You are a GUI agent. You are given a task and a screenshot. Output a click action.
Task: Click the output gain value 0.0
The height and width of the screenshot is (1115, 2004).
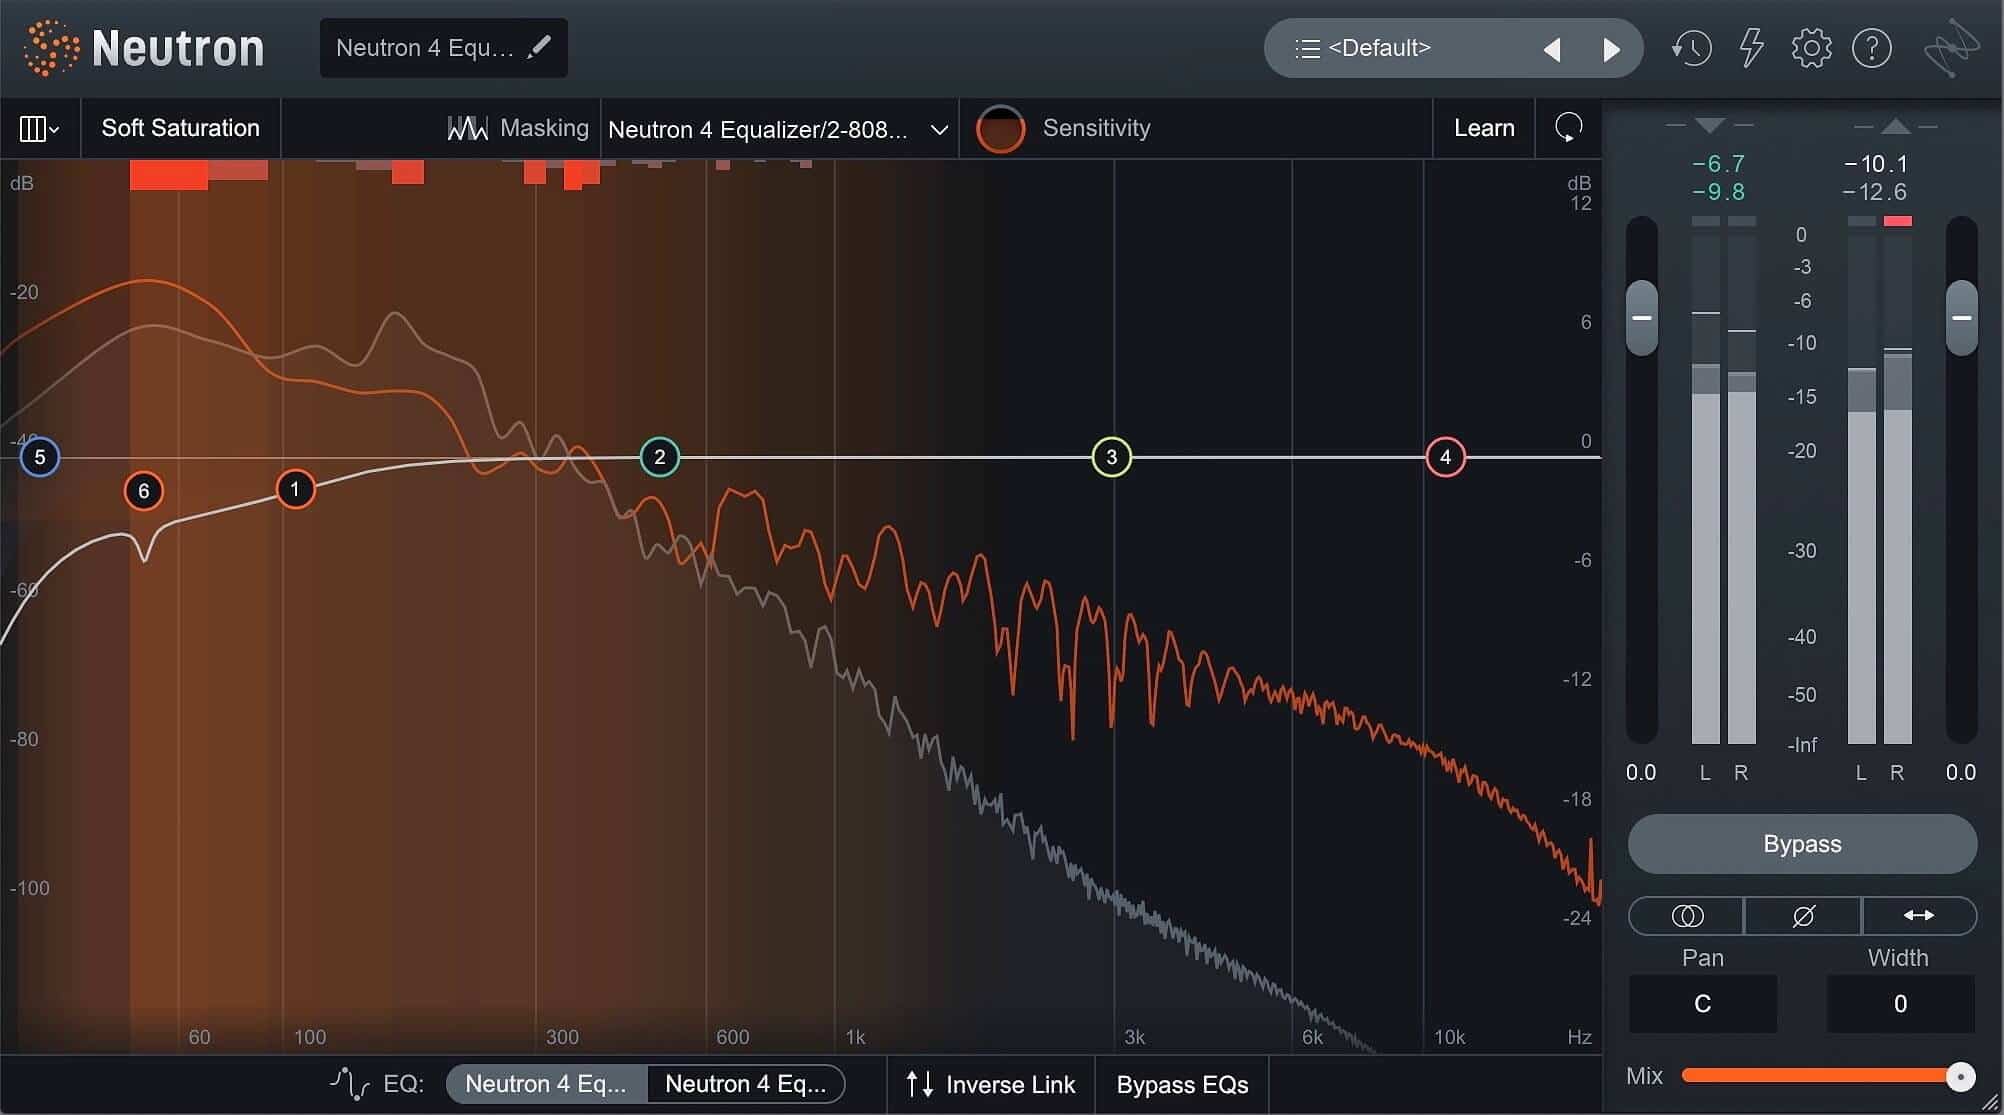1961,772
